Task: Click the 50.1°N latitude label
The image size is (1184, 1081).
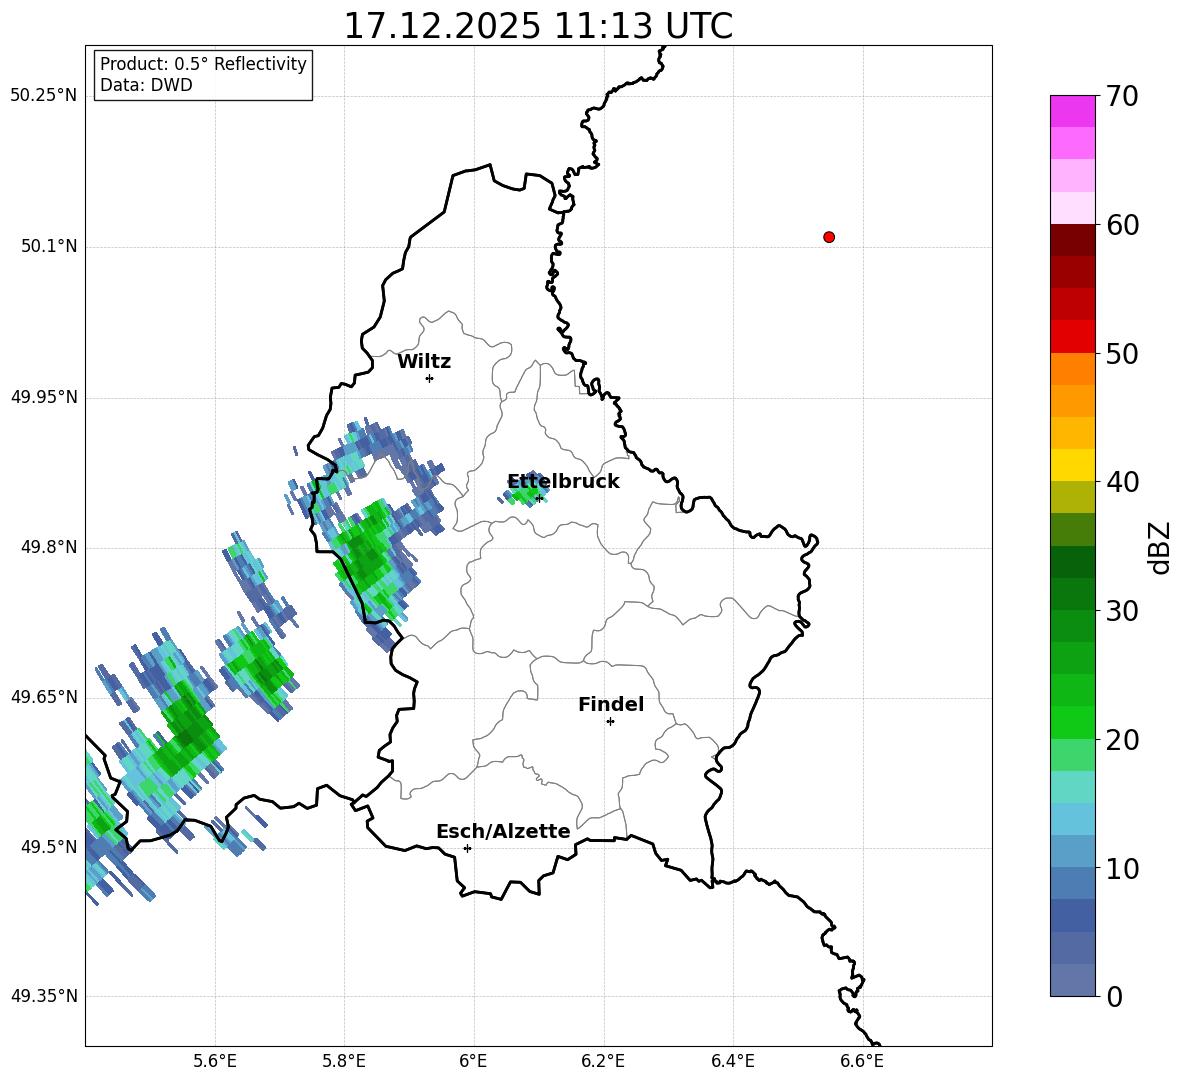Action: 48,246
